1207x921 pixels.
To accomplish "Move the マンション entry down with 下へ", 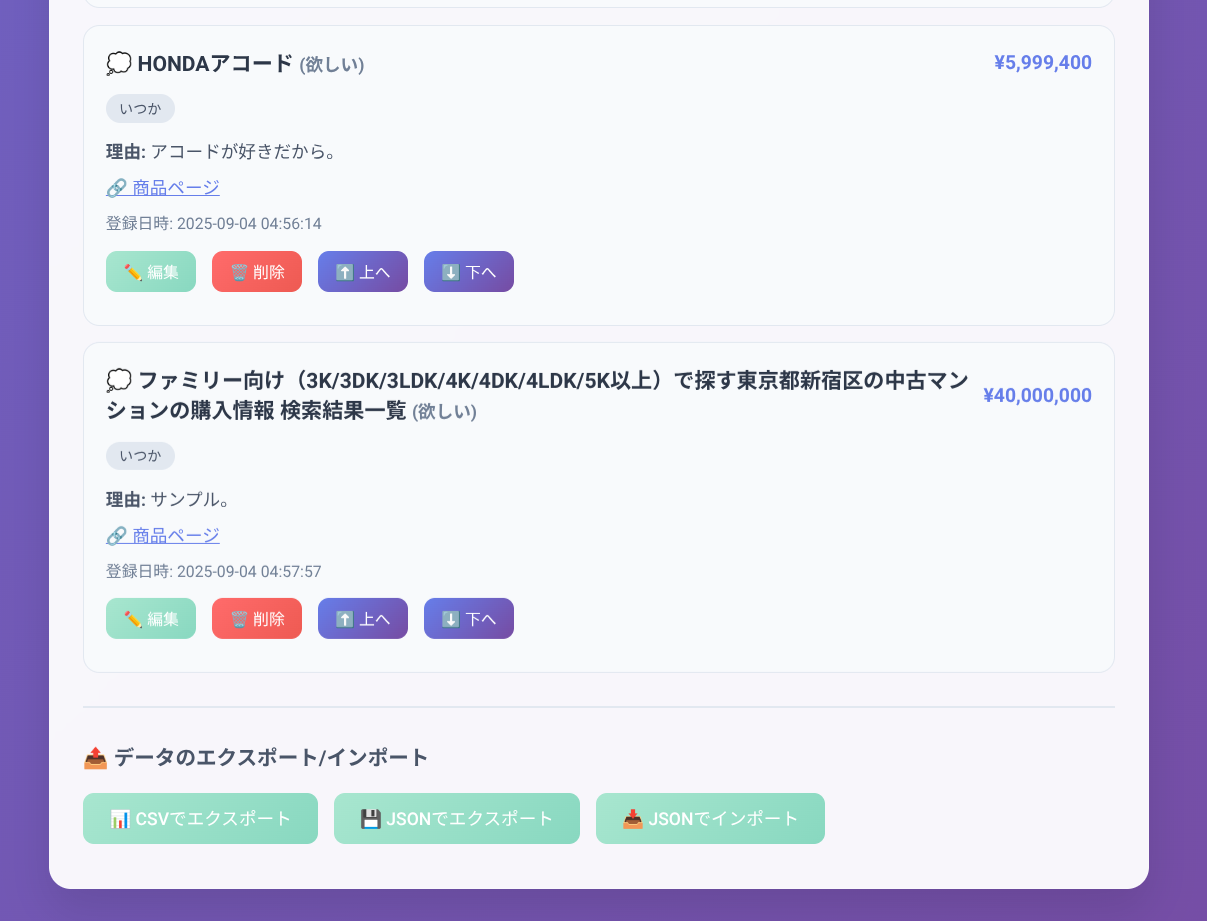I will [469, 618].
